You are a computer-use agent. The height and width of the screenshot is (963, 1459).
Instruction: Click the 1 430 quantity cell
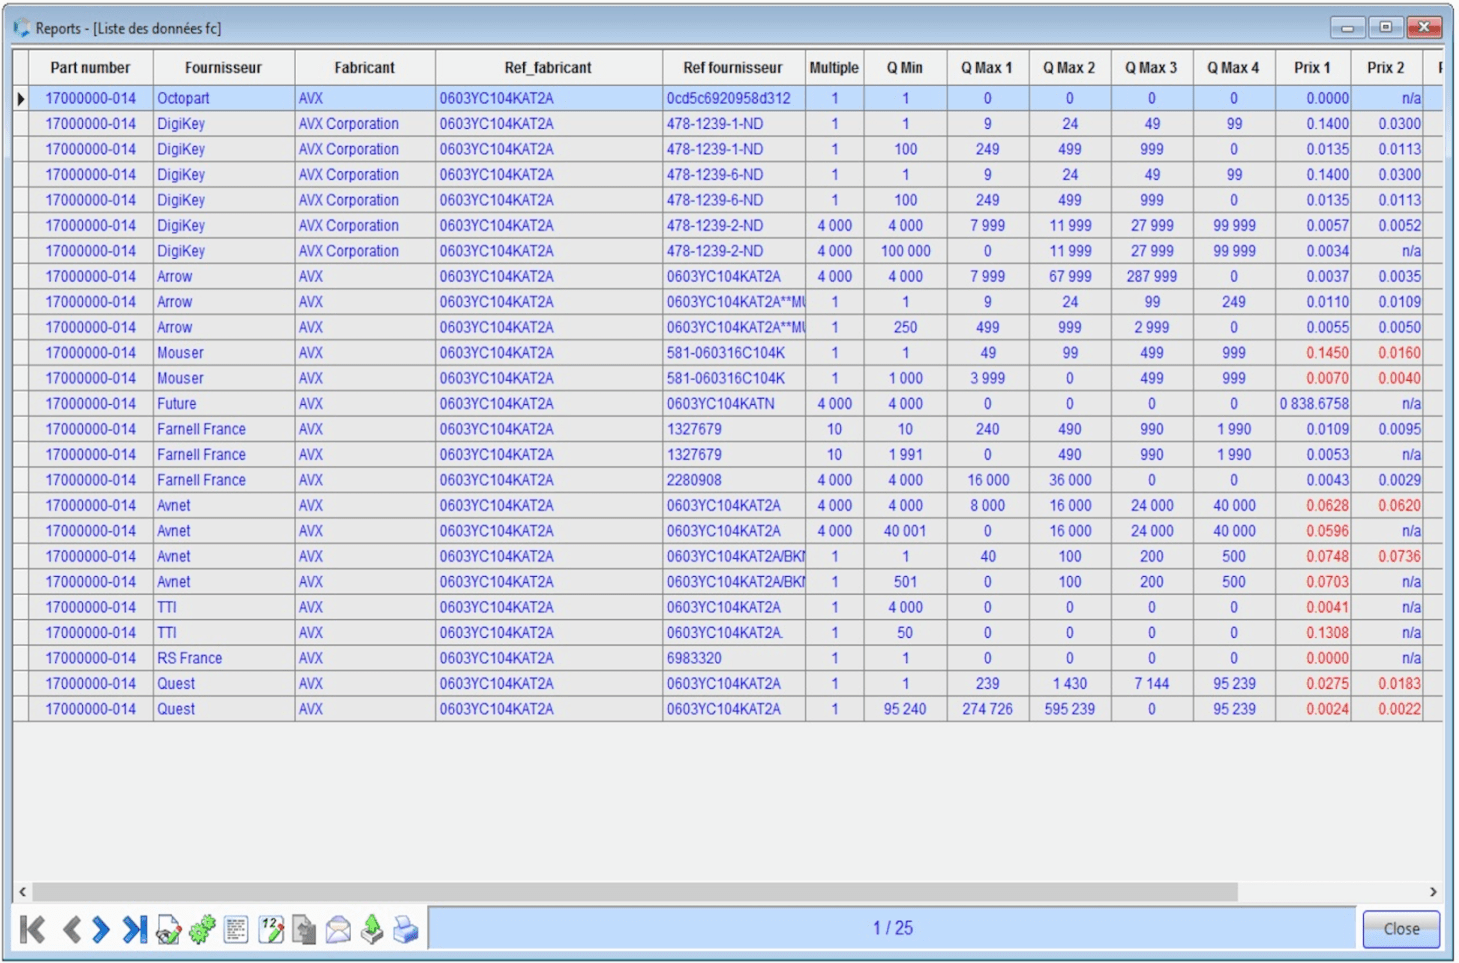click(1069, 684)
